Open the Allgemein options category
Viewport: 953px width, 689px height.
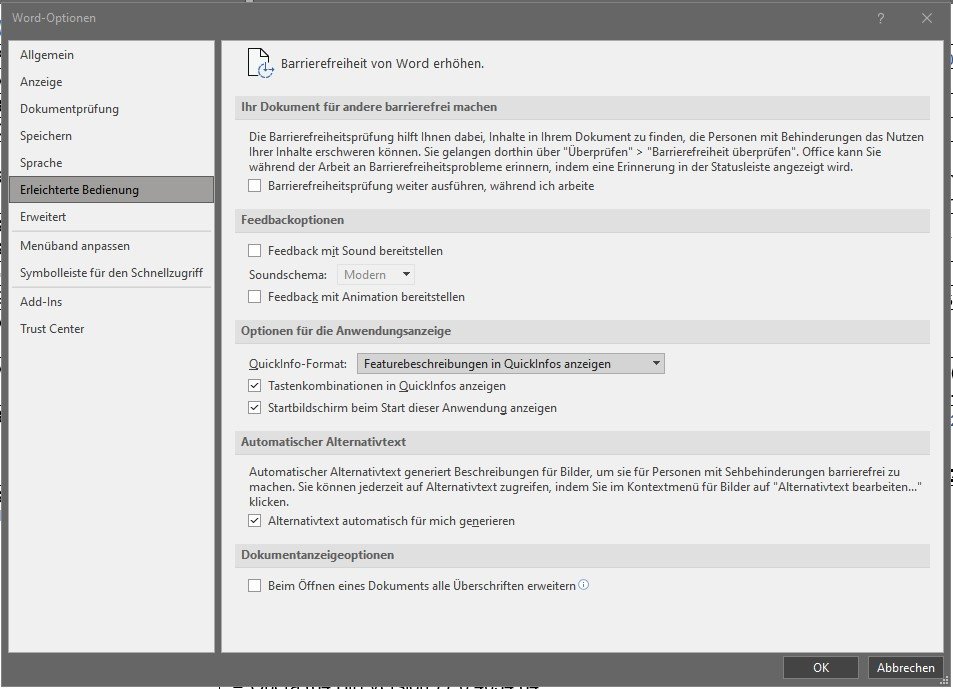111,55
